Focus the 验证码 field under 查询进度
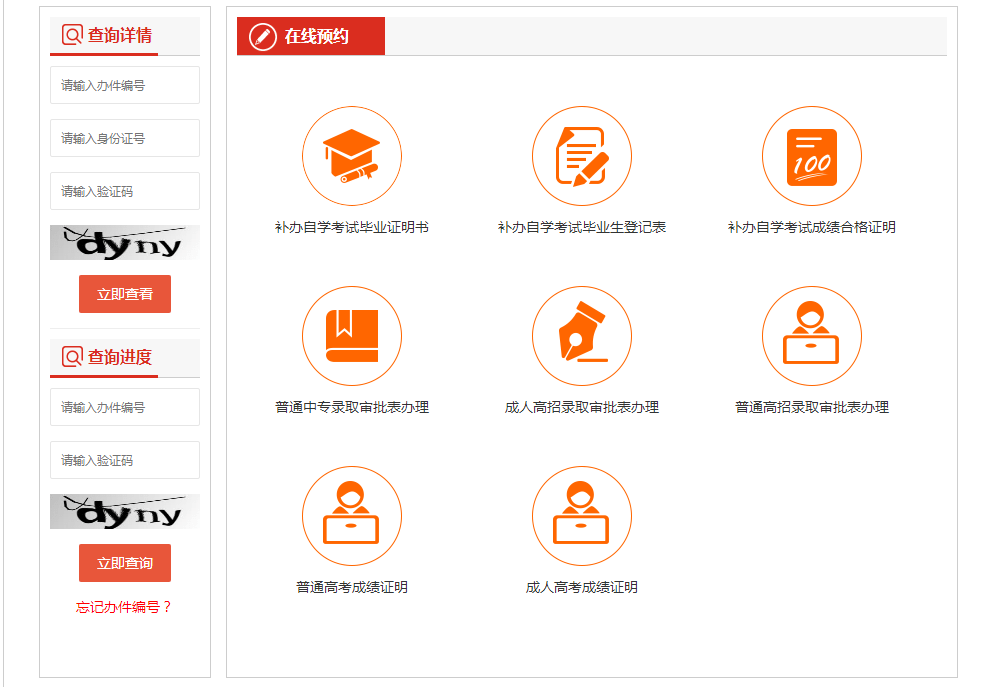 (125, 460)
